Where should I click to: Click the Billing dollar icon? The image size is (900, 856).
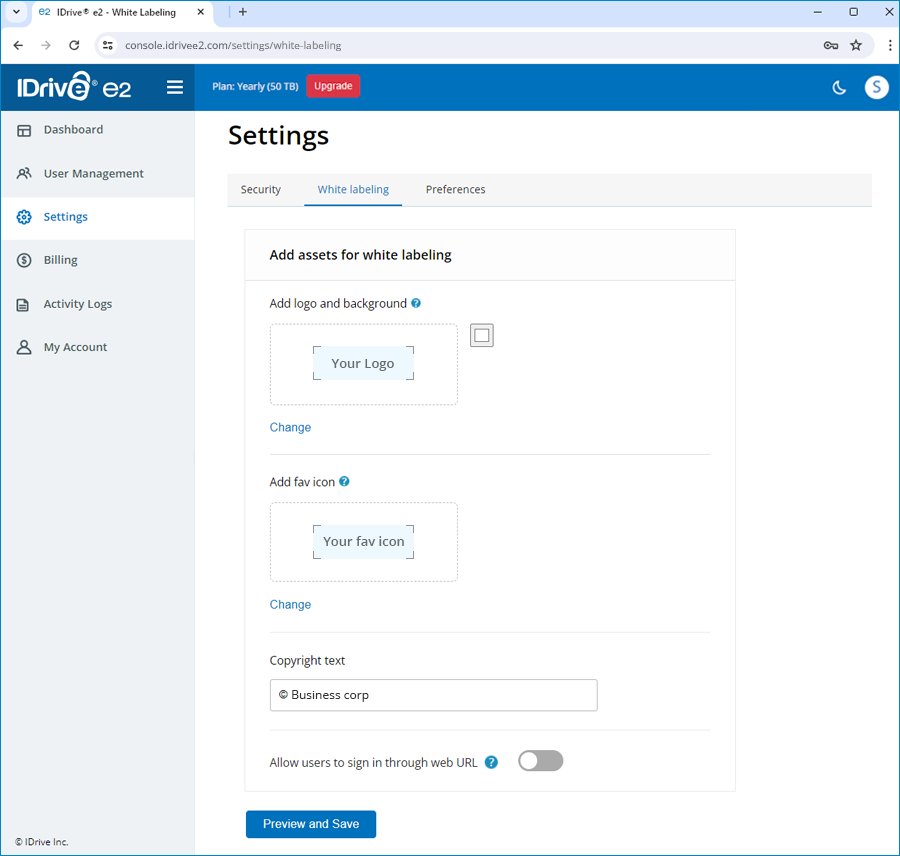point(24,260)
